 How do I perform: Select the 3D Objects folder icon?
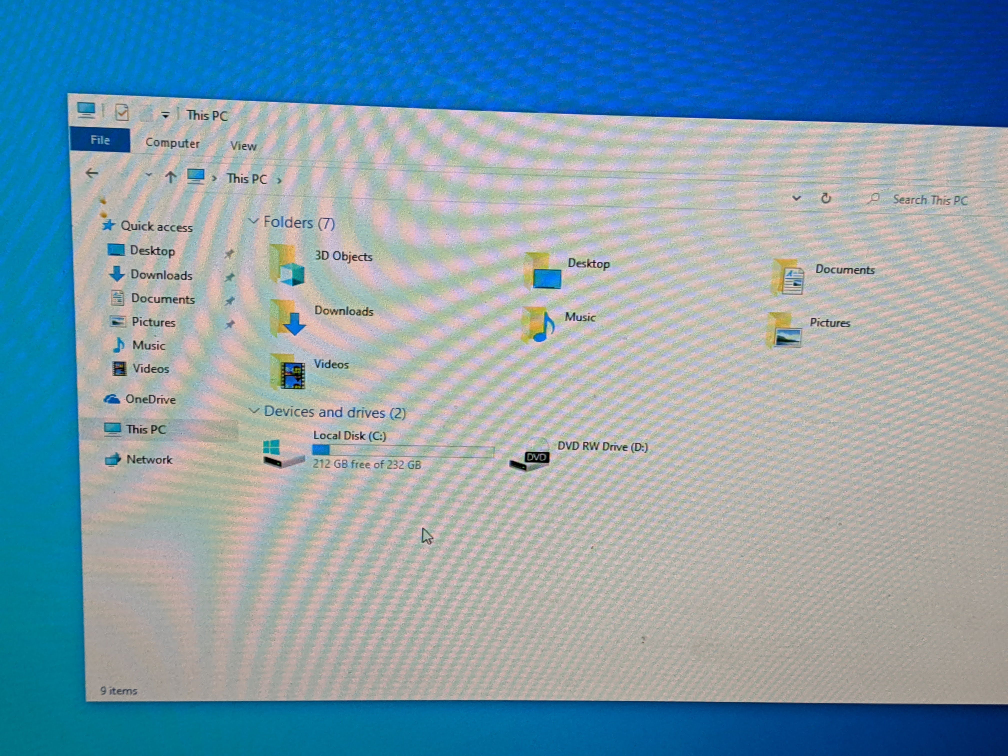287,264
